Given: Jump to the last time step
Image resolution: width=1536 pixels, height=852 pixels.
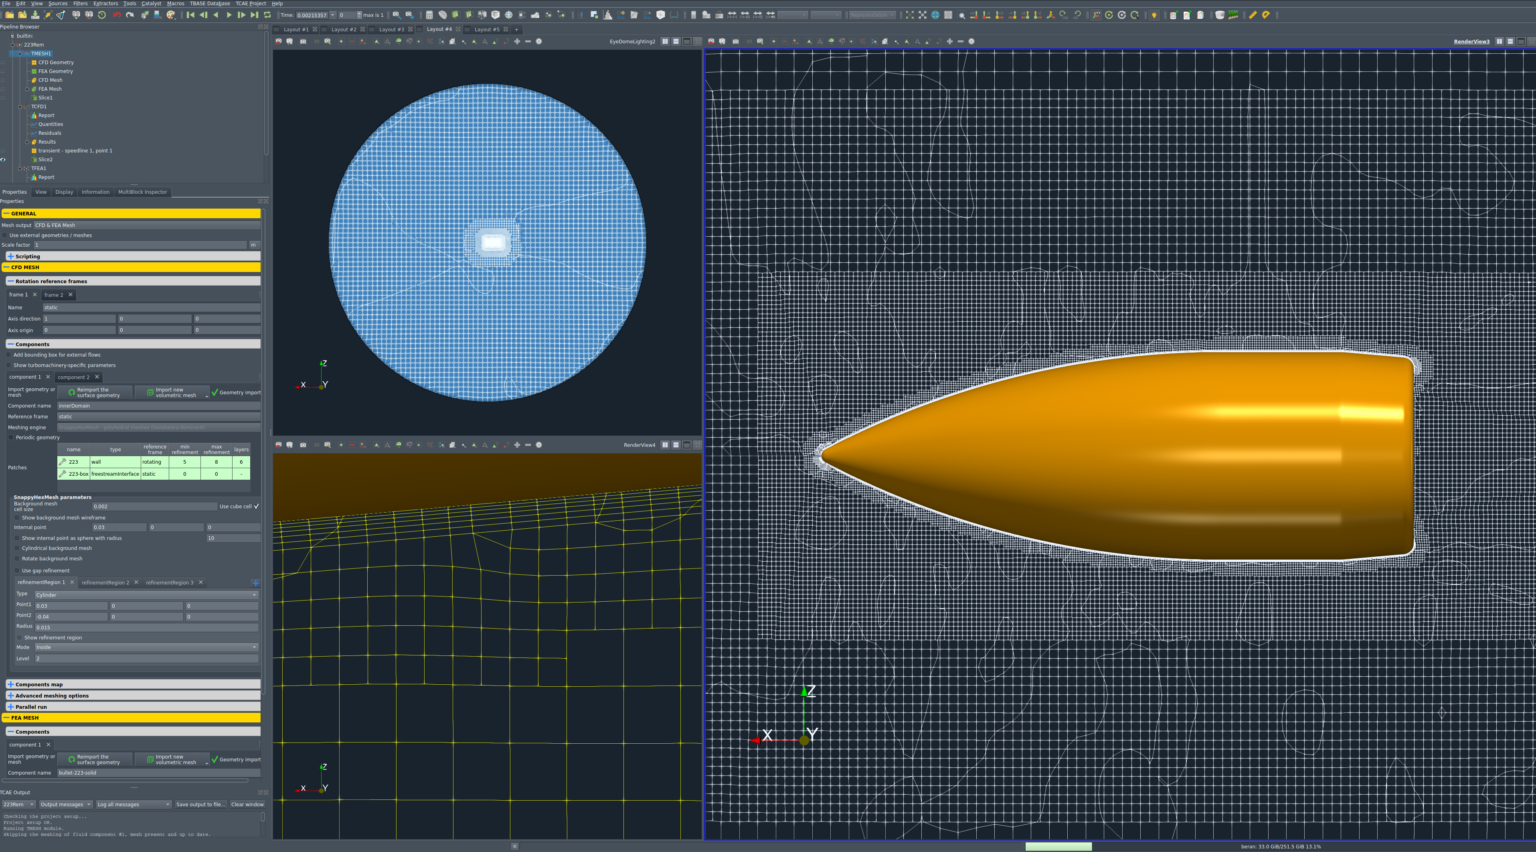Looking at the screenshot, I should tap(254, 14).
